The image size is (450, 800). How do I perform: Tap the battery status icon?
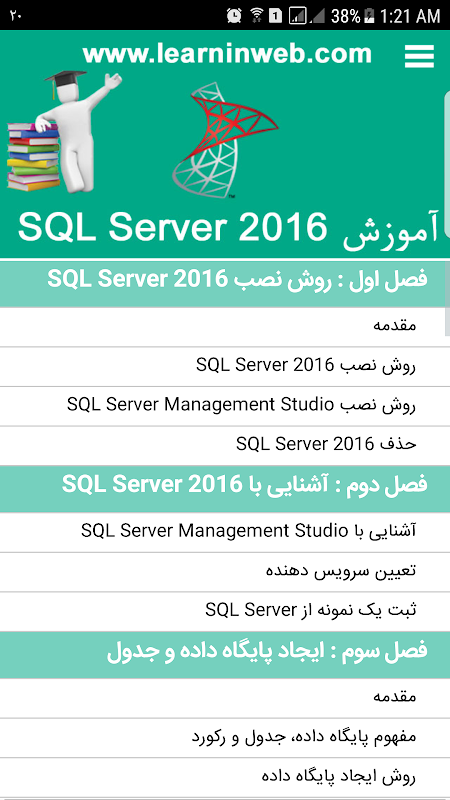coord(369,16)
